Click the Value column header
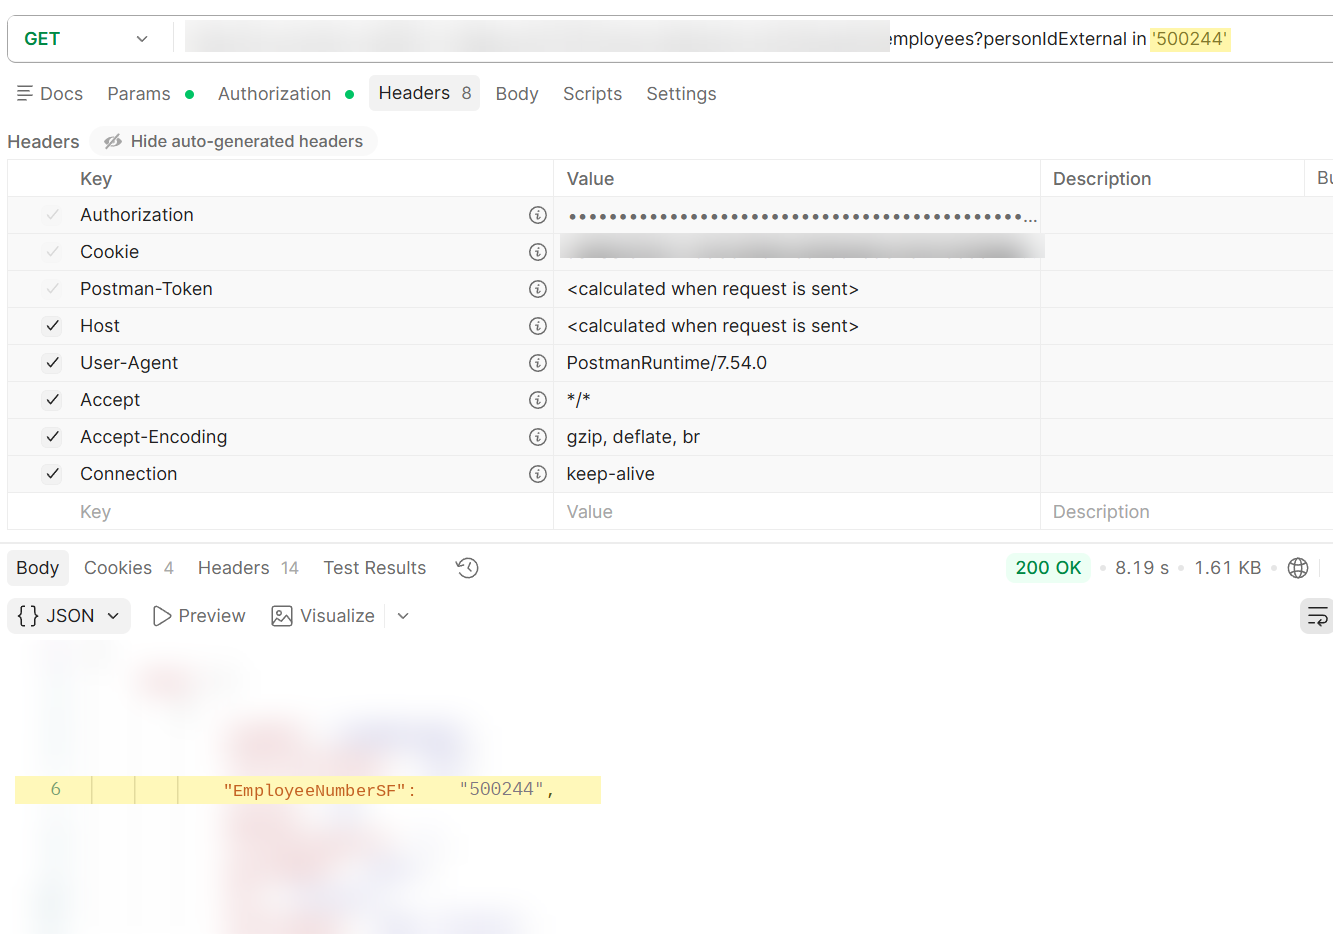Viewport: 1333px width, 934px height. (x=590, y=179)
